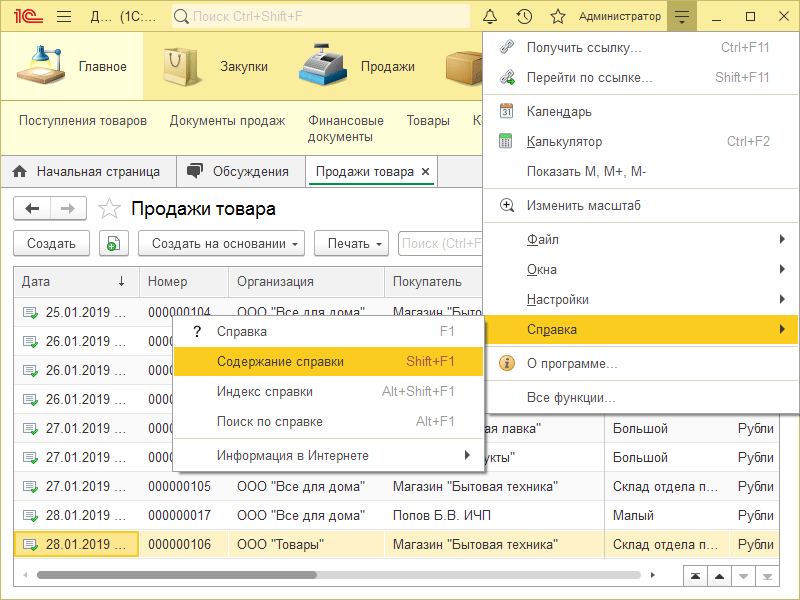Image resolution: width=800 pixels, height=600 pixels.
Task: Choose Показать M, M+, M- item
Action: click(x=640, y=171)
